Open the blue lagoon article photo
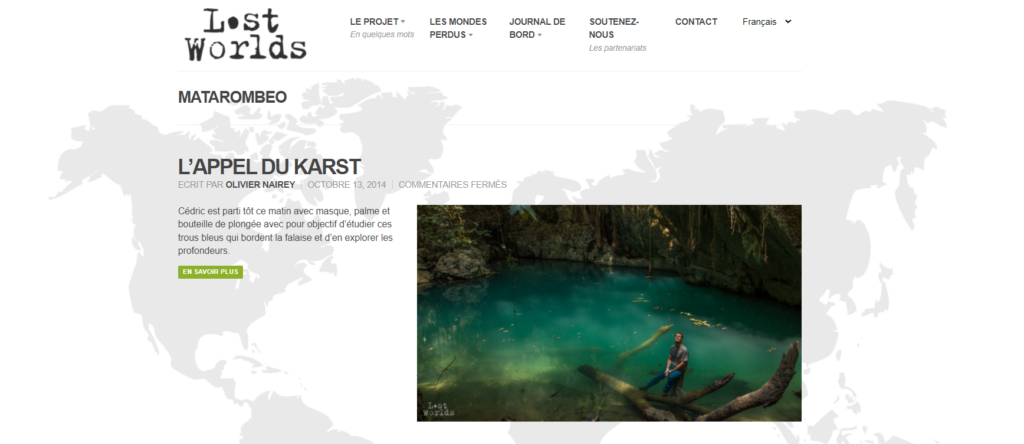Screen dimensions: 1024x444 click(609, 313)
